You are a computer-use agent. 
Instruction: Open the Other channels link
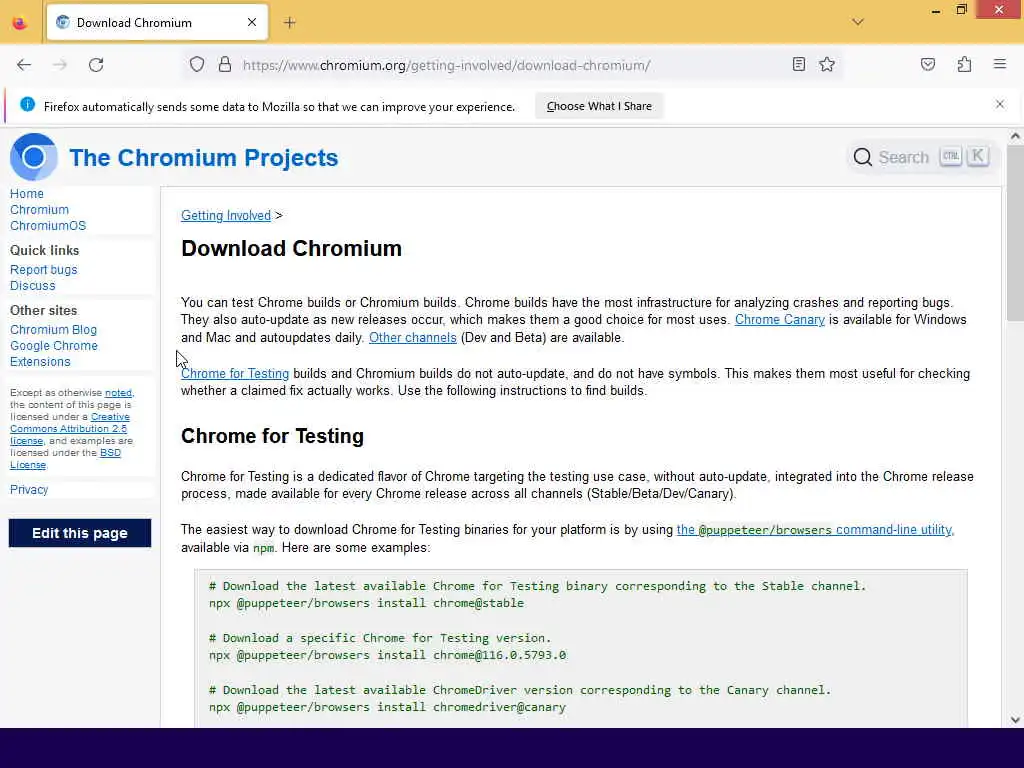click(x=412, y=338)
